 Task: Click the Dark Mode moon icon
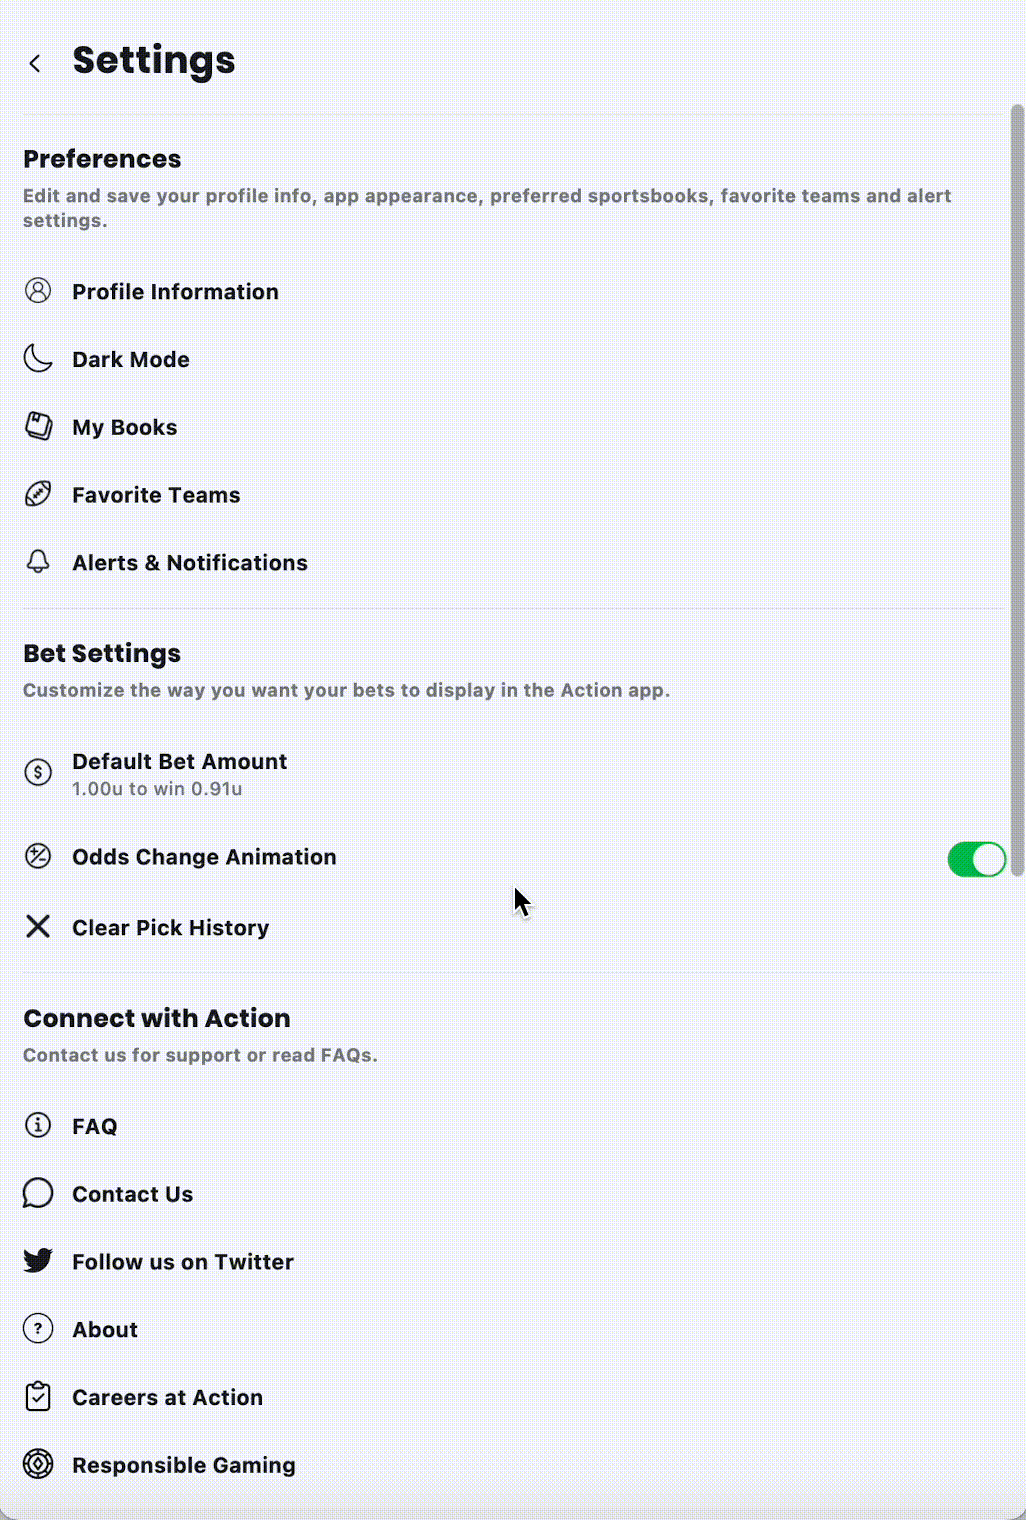[38, 359]
